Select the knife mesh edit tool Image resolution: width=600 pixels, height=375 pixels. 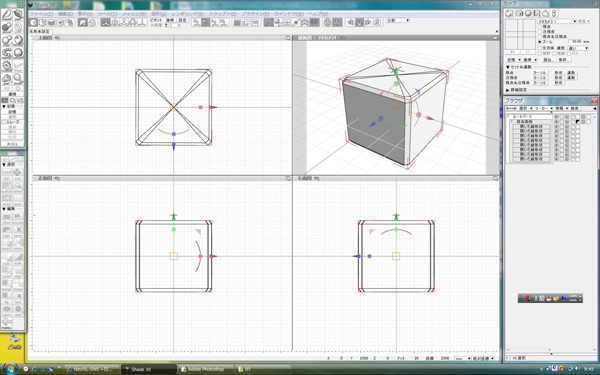pyautogui.click(x=18, y=258)
